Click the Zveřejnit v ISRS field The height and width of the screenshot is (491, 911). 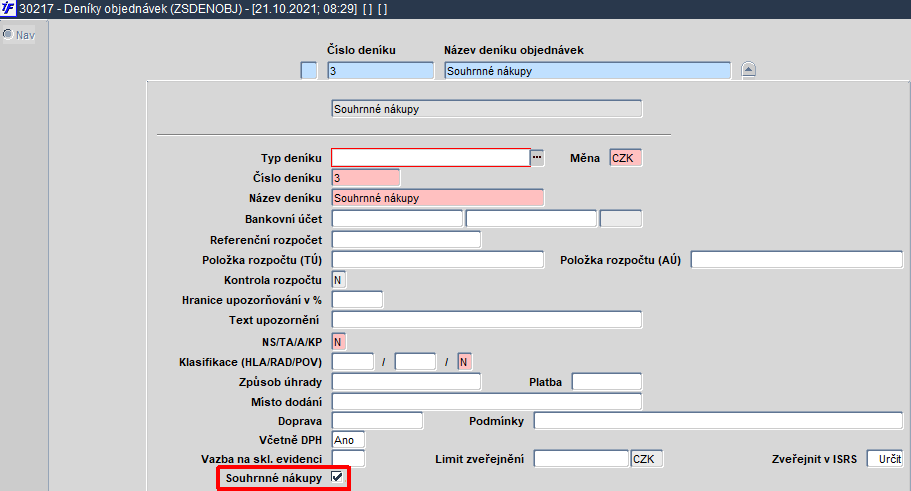[x=884, y=458]
